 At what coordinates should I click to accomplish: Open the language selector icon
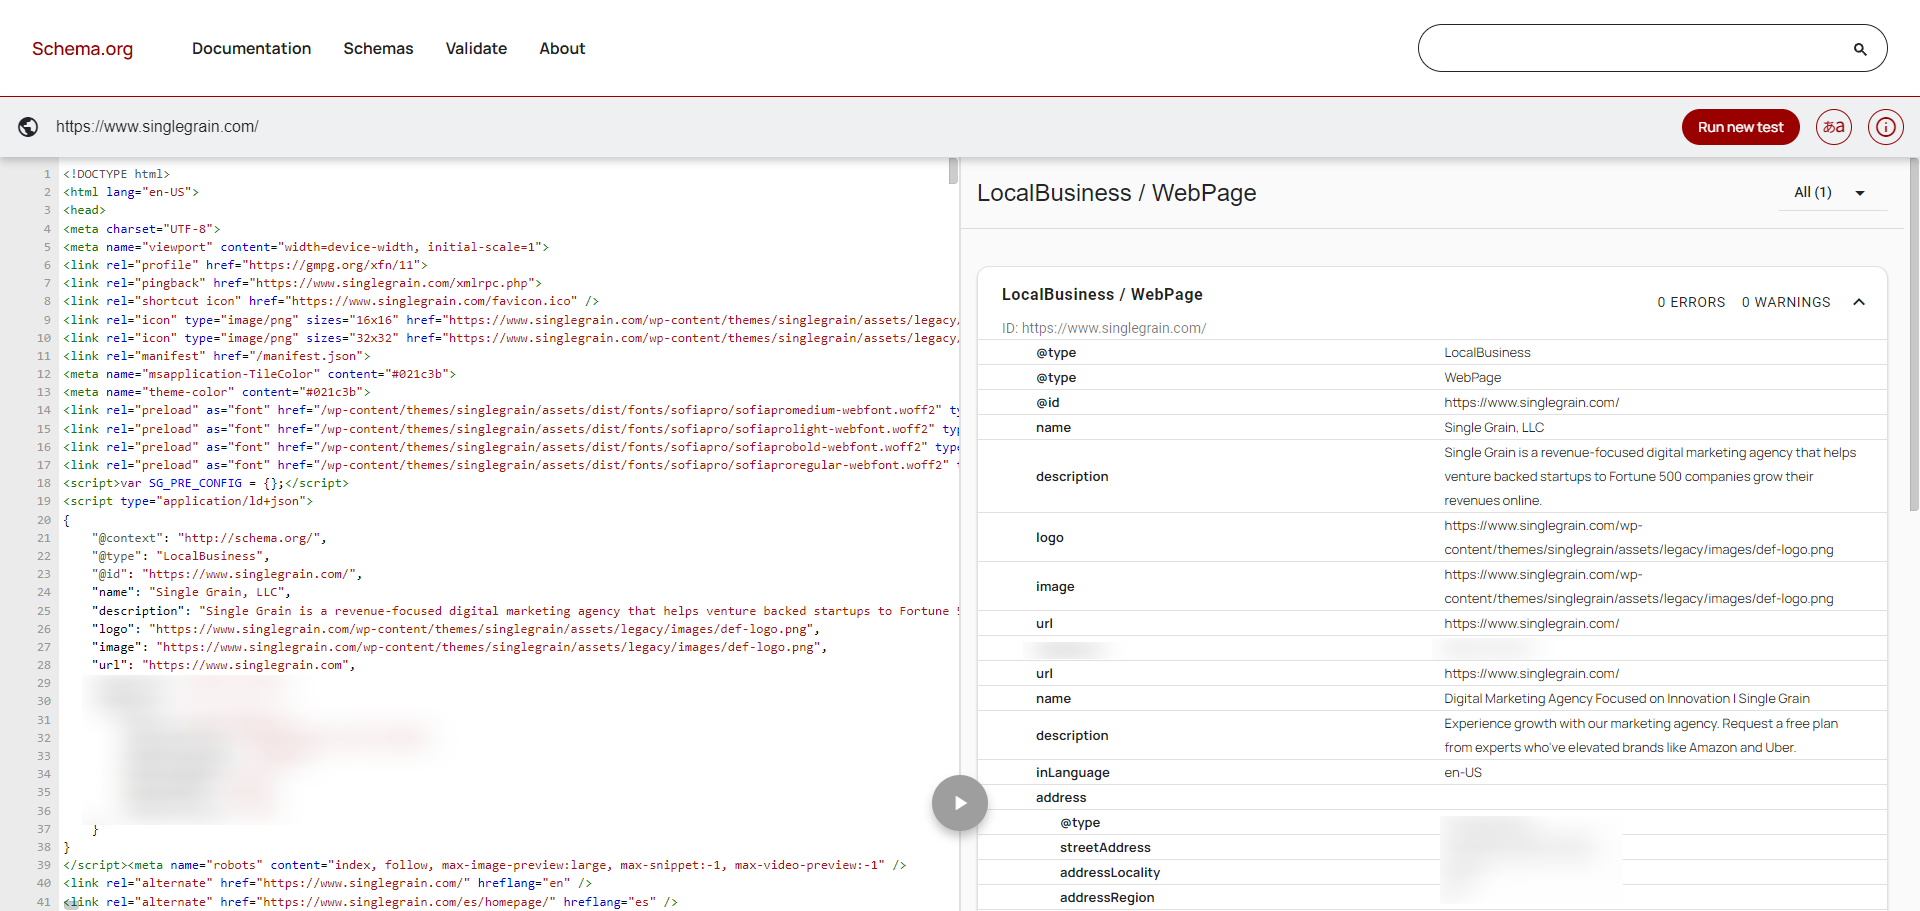click(1834, 127)
